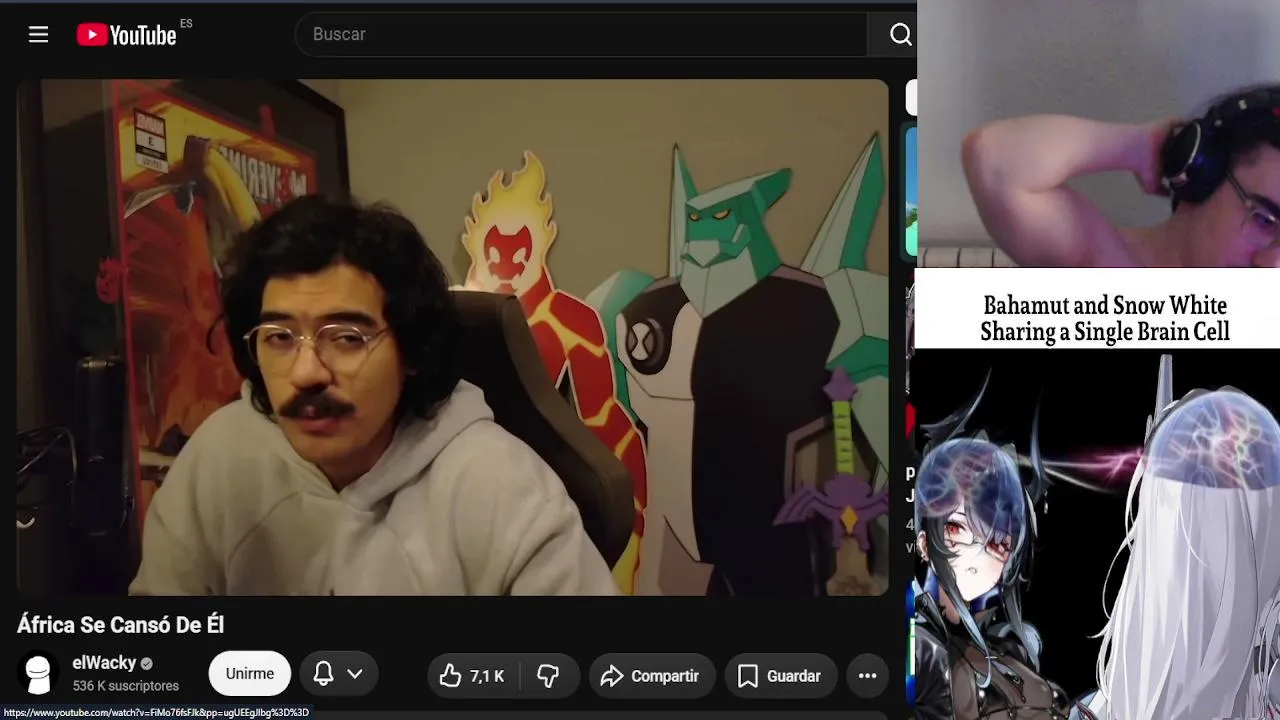Screen dimensions: 1280x720
Task: Click the Guardar save button
Action: coord(781,676)
